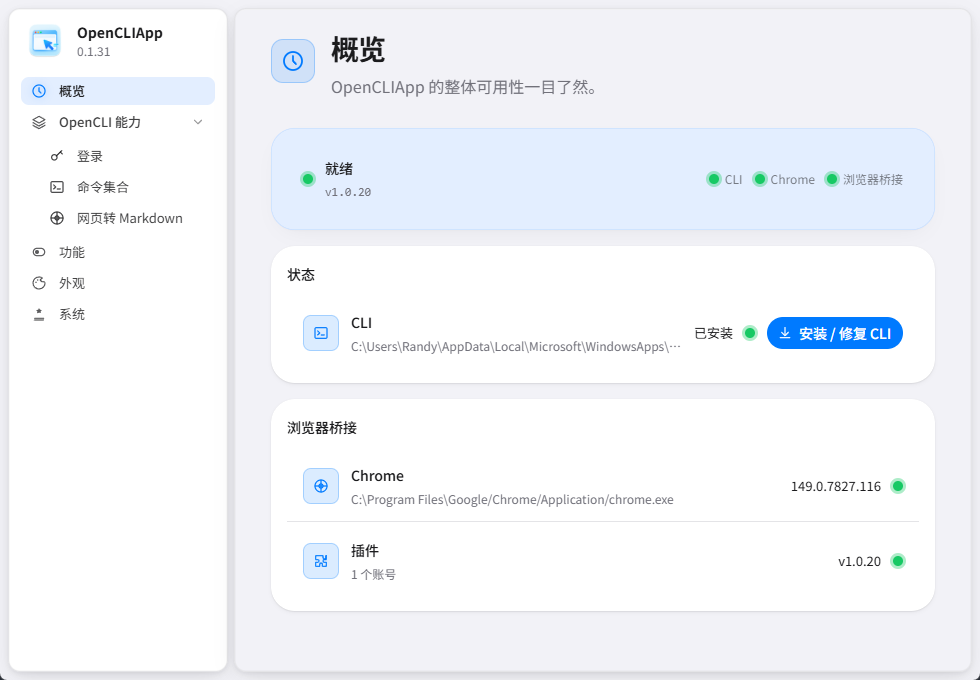Click the 状态 section heading
The width and height of the screenshot is (980, 680).
301,275
